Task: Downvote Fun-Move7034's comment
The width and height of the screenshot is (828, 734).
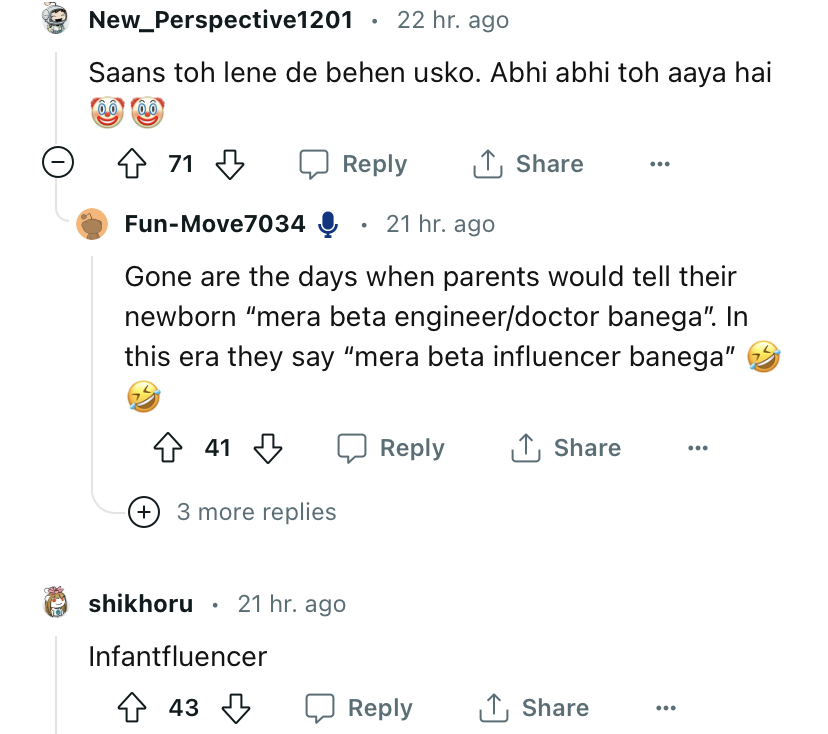Action: [267, 448]
